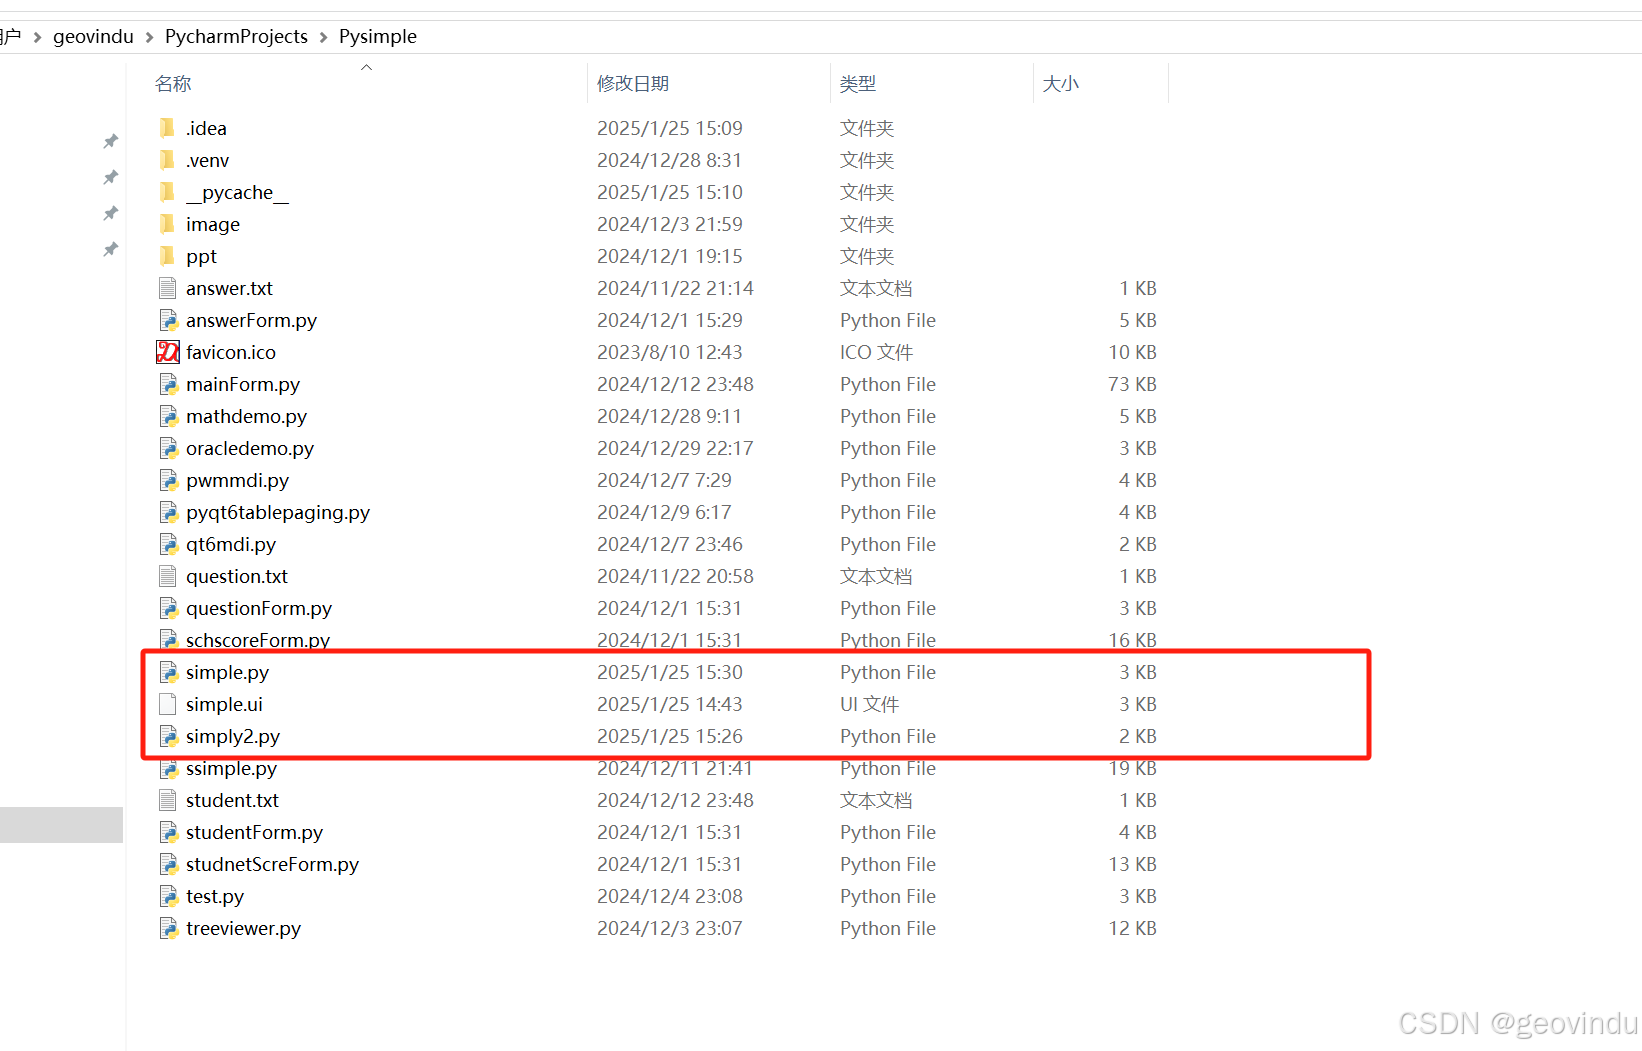Click Pysimple in the address breadcrumb
The width and height of the screenshot is (1642, 1051).
point(378,36)
